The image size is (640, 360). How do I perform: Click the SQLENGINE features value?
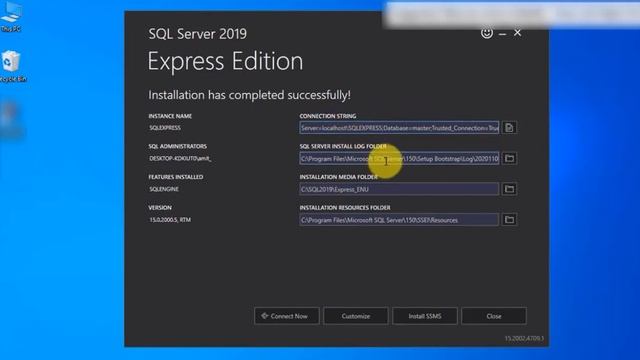(164, 189)
